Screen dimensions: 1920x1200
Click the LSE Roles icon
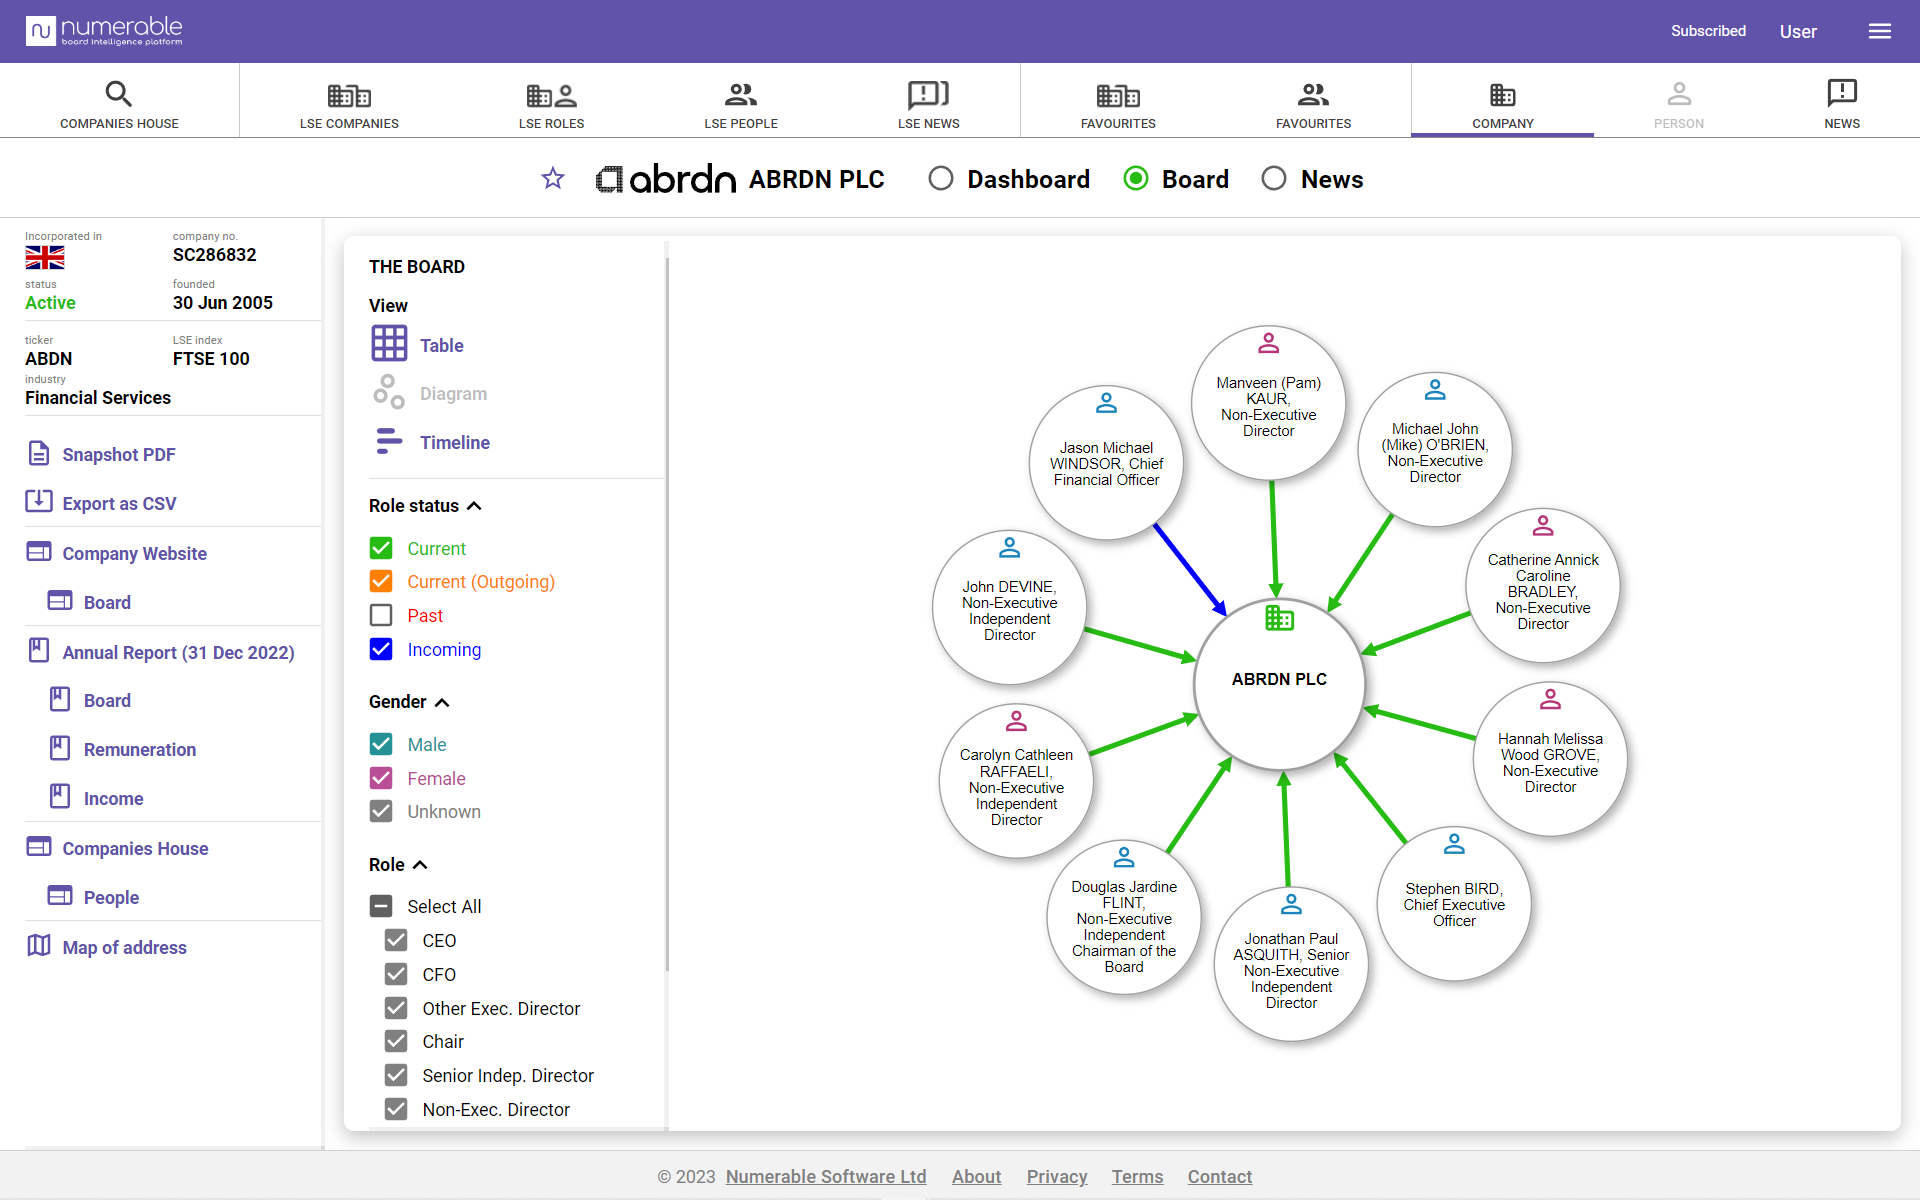551,95
